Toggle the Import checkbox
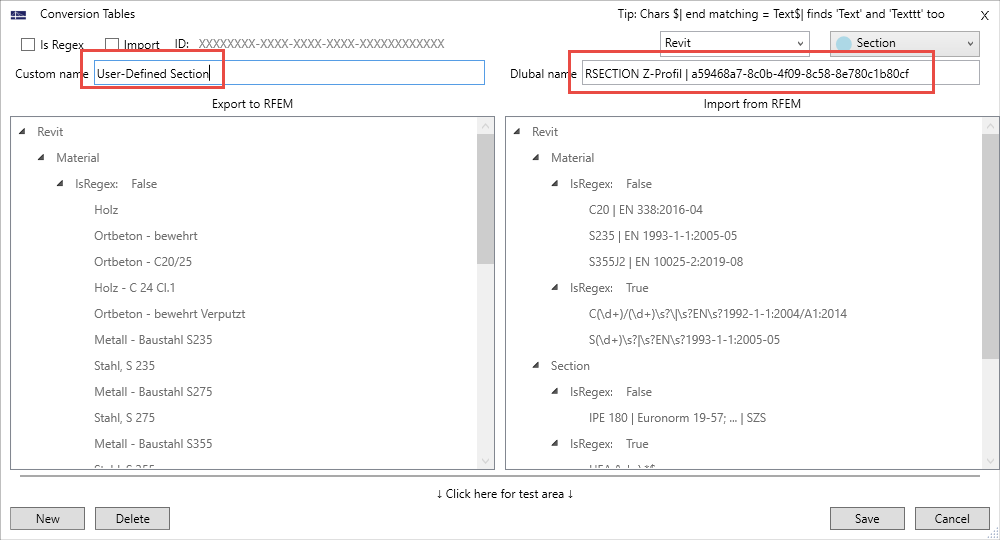Viewport: 1000px width, 540px height. [112, 44]
